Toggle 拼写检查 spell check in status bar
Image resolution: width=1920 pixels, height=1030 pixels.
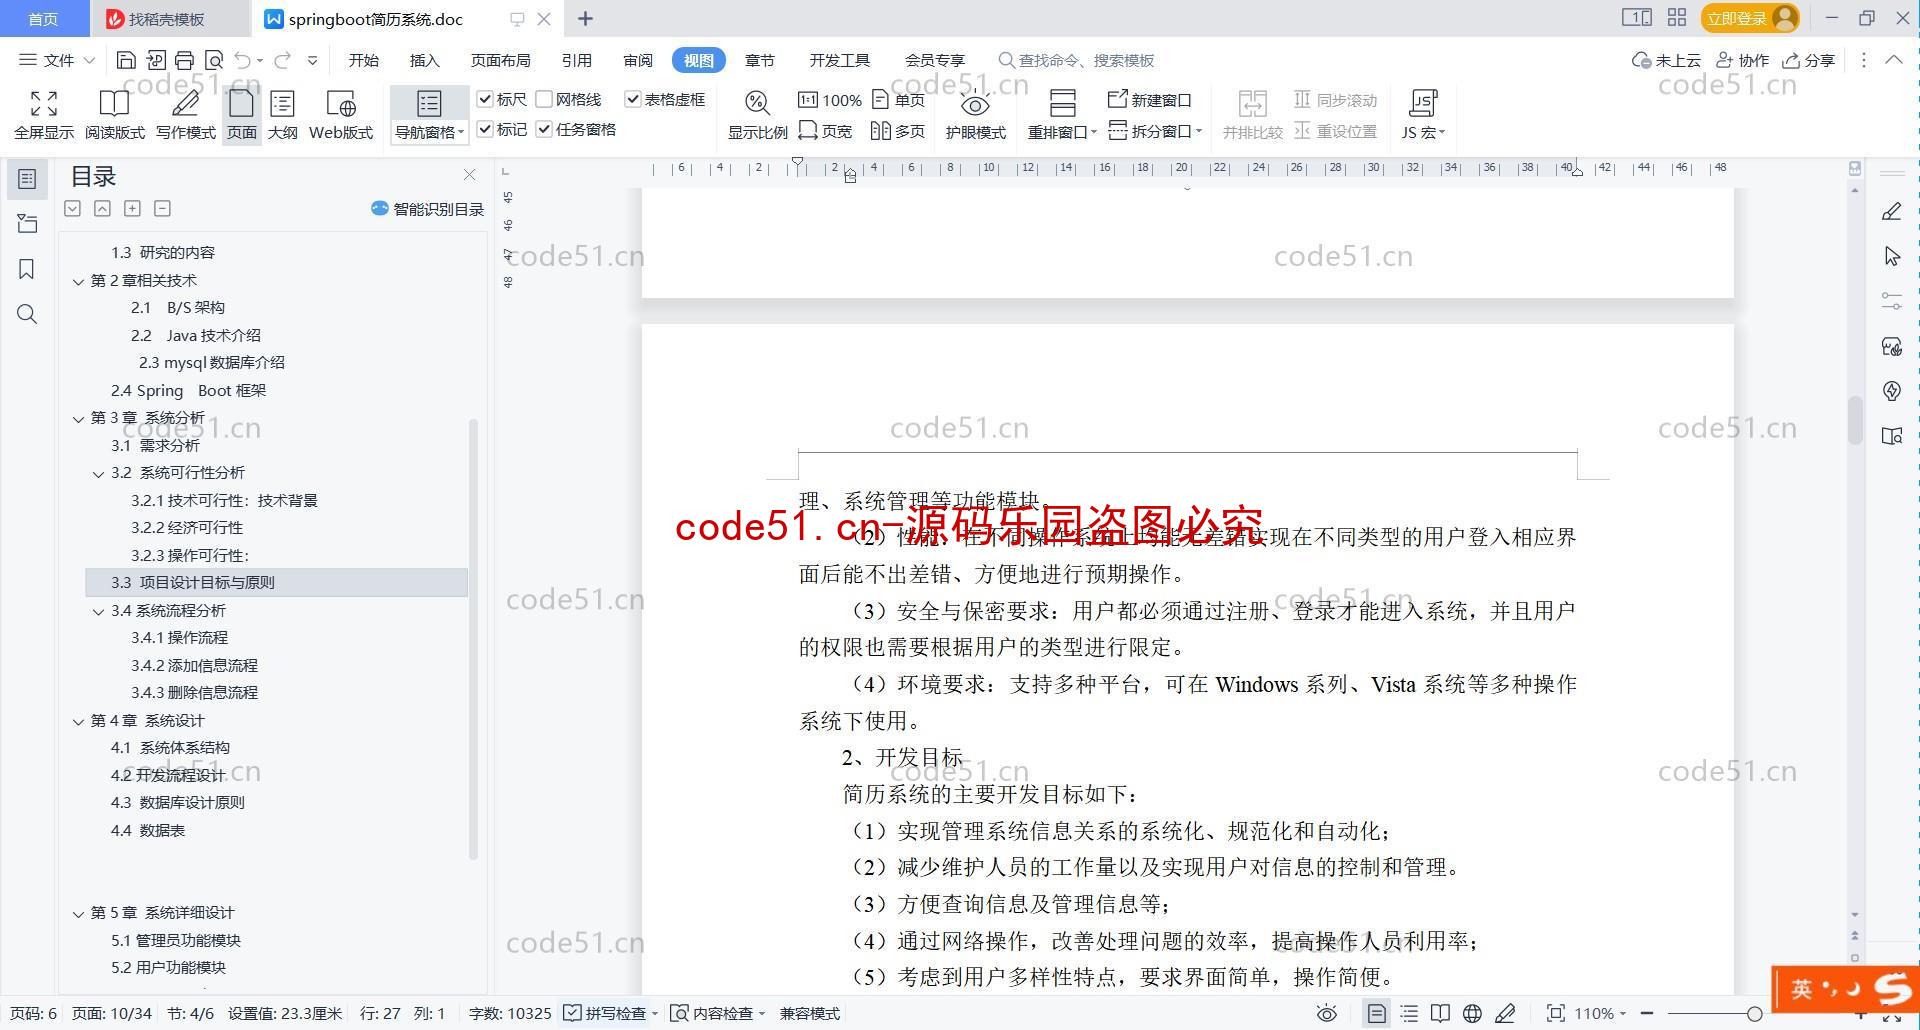[605, 1013]
